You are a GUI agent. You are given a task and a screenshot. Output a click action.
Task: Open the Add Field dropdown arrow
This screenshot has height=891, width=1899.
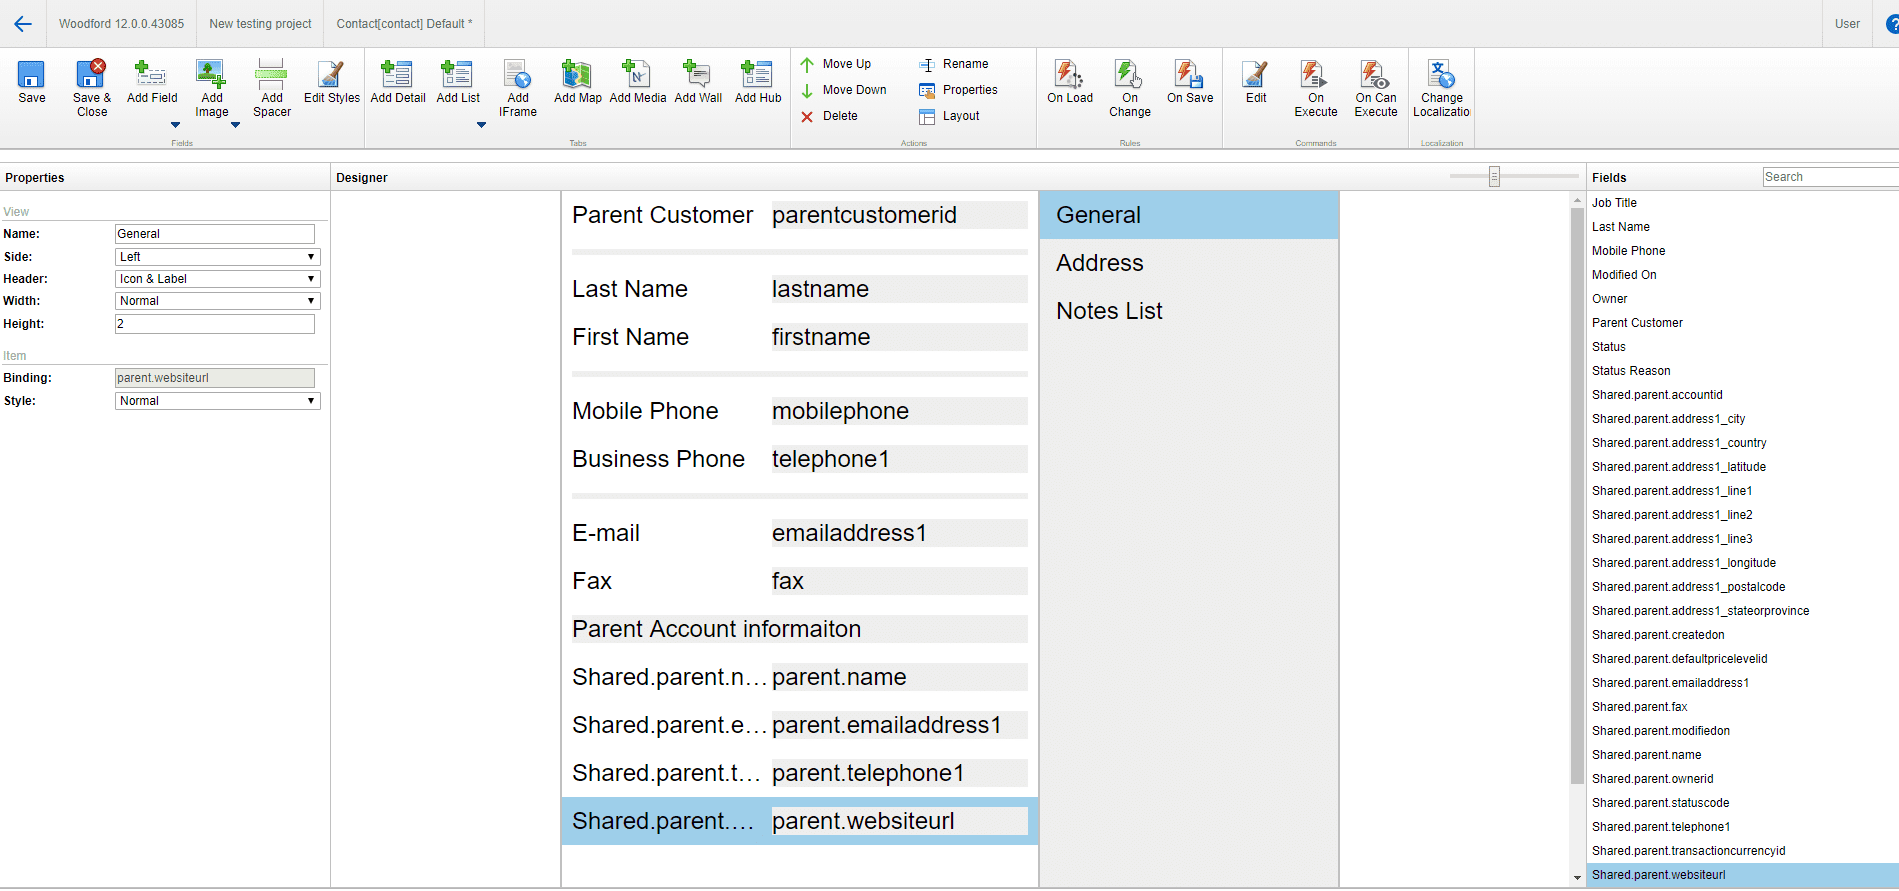[175, 125]
